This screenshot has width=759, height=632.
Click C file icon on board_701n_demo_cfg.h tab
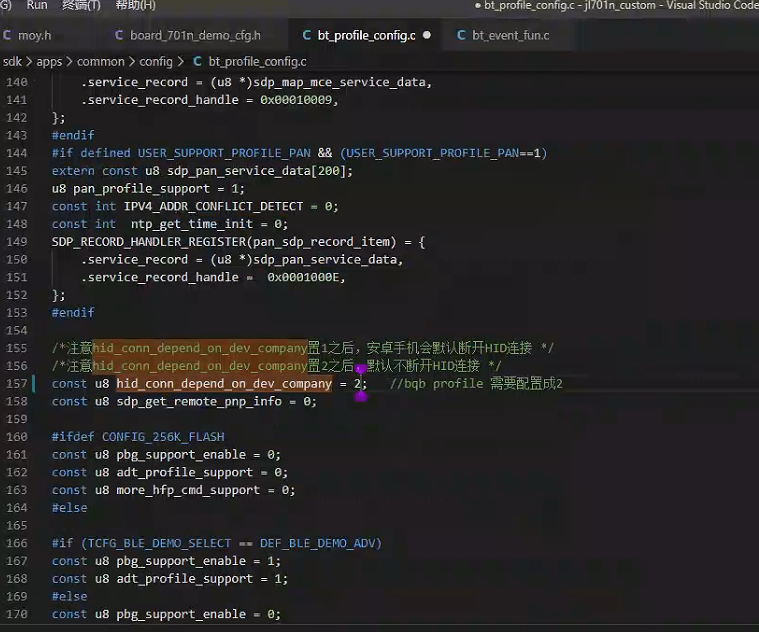(x=119, y=35)
